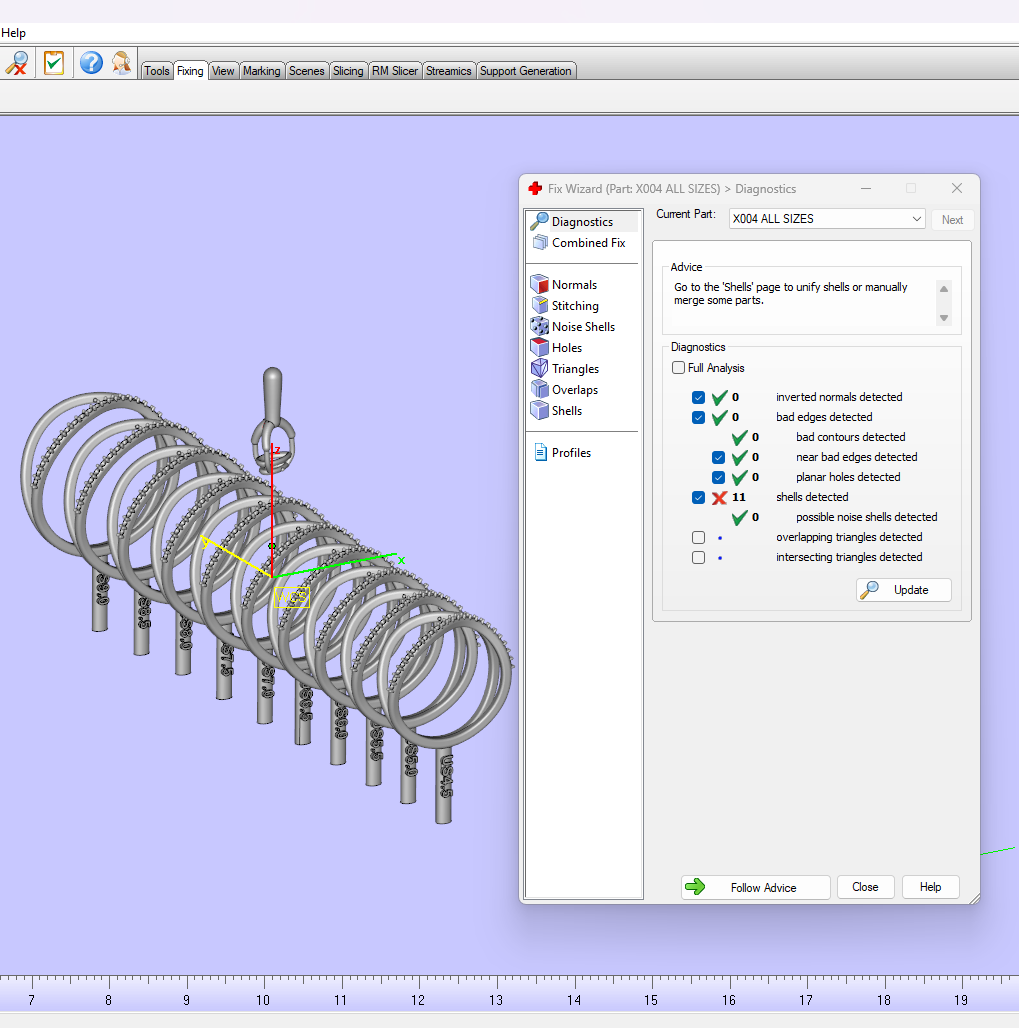Image resolution: width=1019 pixels, height=1028 pixels.
Task: Click the blue help question mark icon
Action: [x=91, y=63]
